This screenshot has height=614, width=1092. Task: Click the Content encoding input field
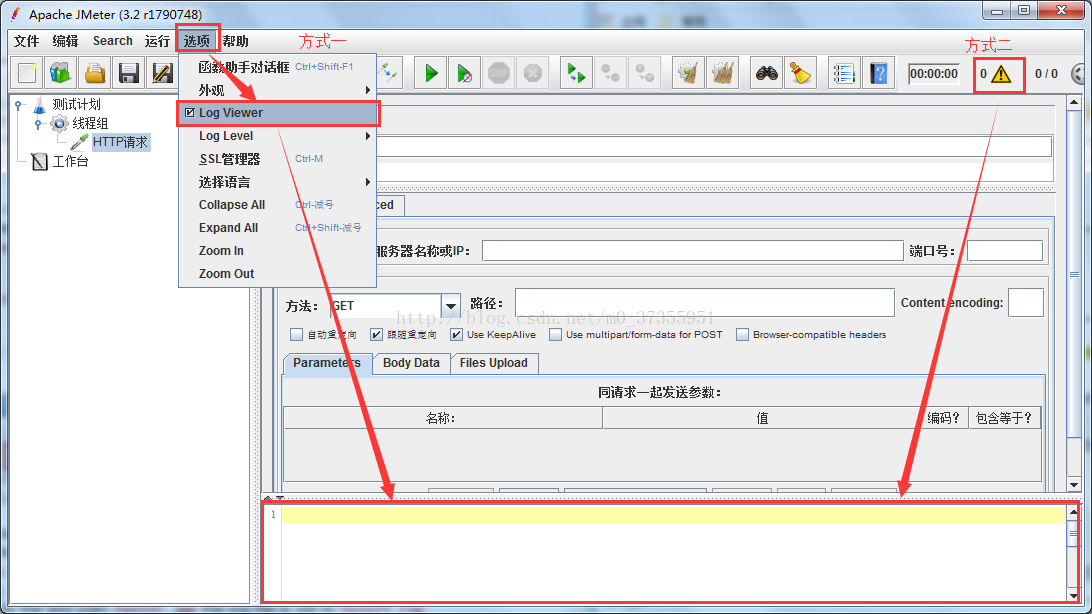[x=1026, y=303]
